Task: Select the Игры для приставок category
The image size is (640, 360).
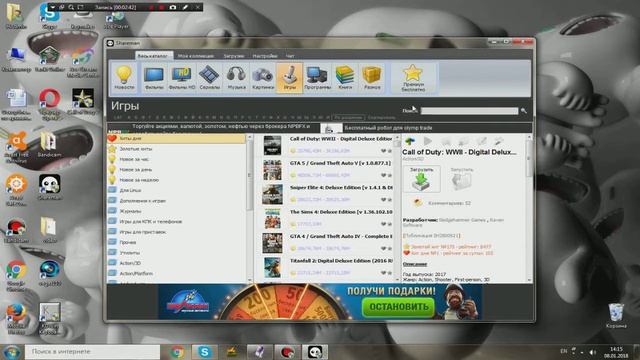Action: tap(176, 232)
